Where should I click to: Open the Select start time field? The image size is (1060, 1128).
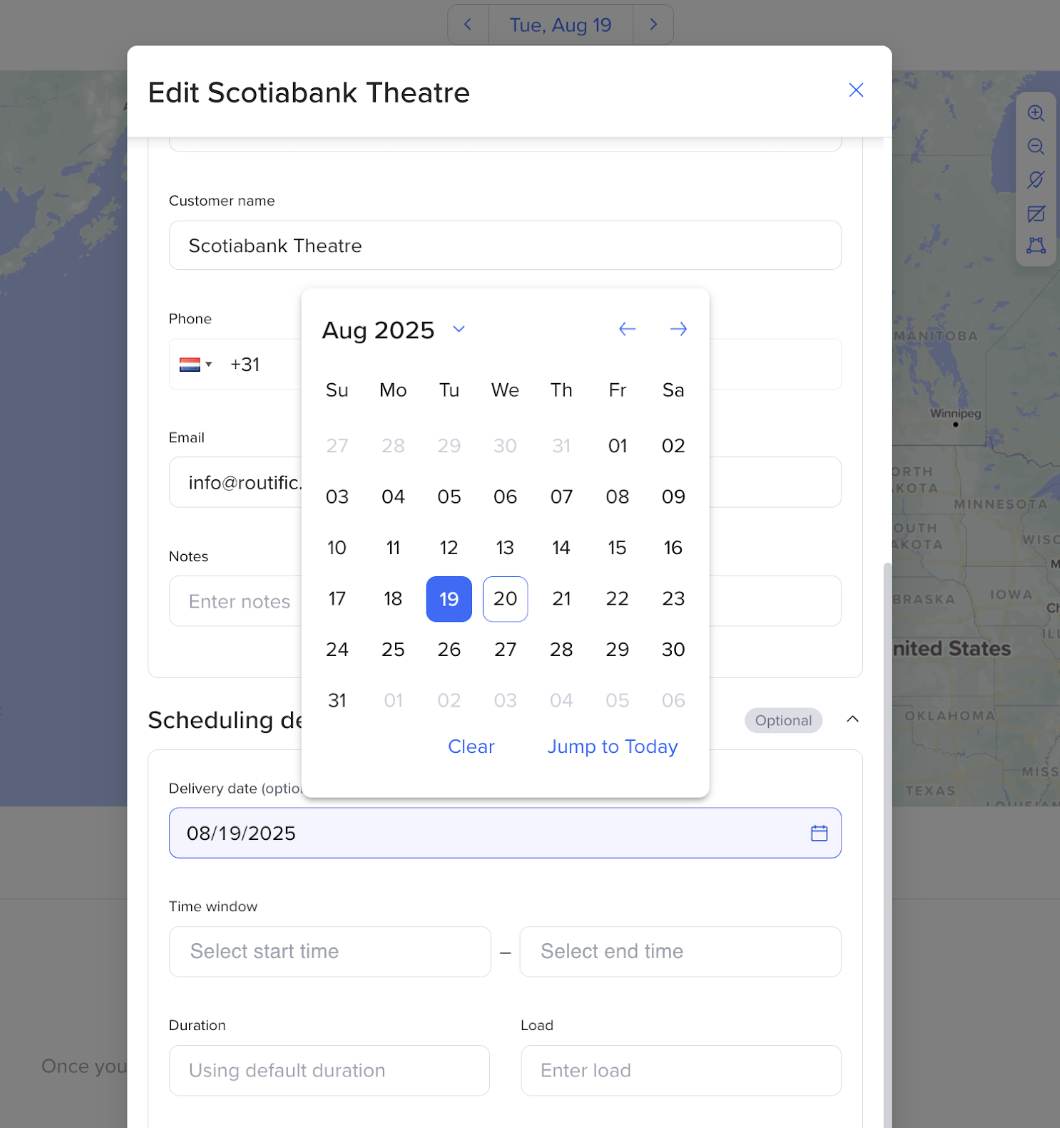(330, 952)
